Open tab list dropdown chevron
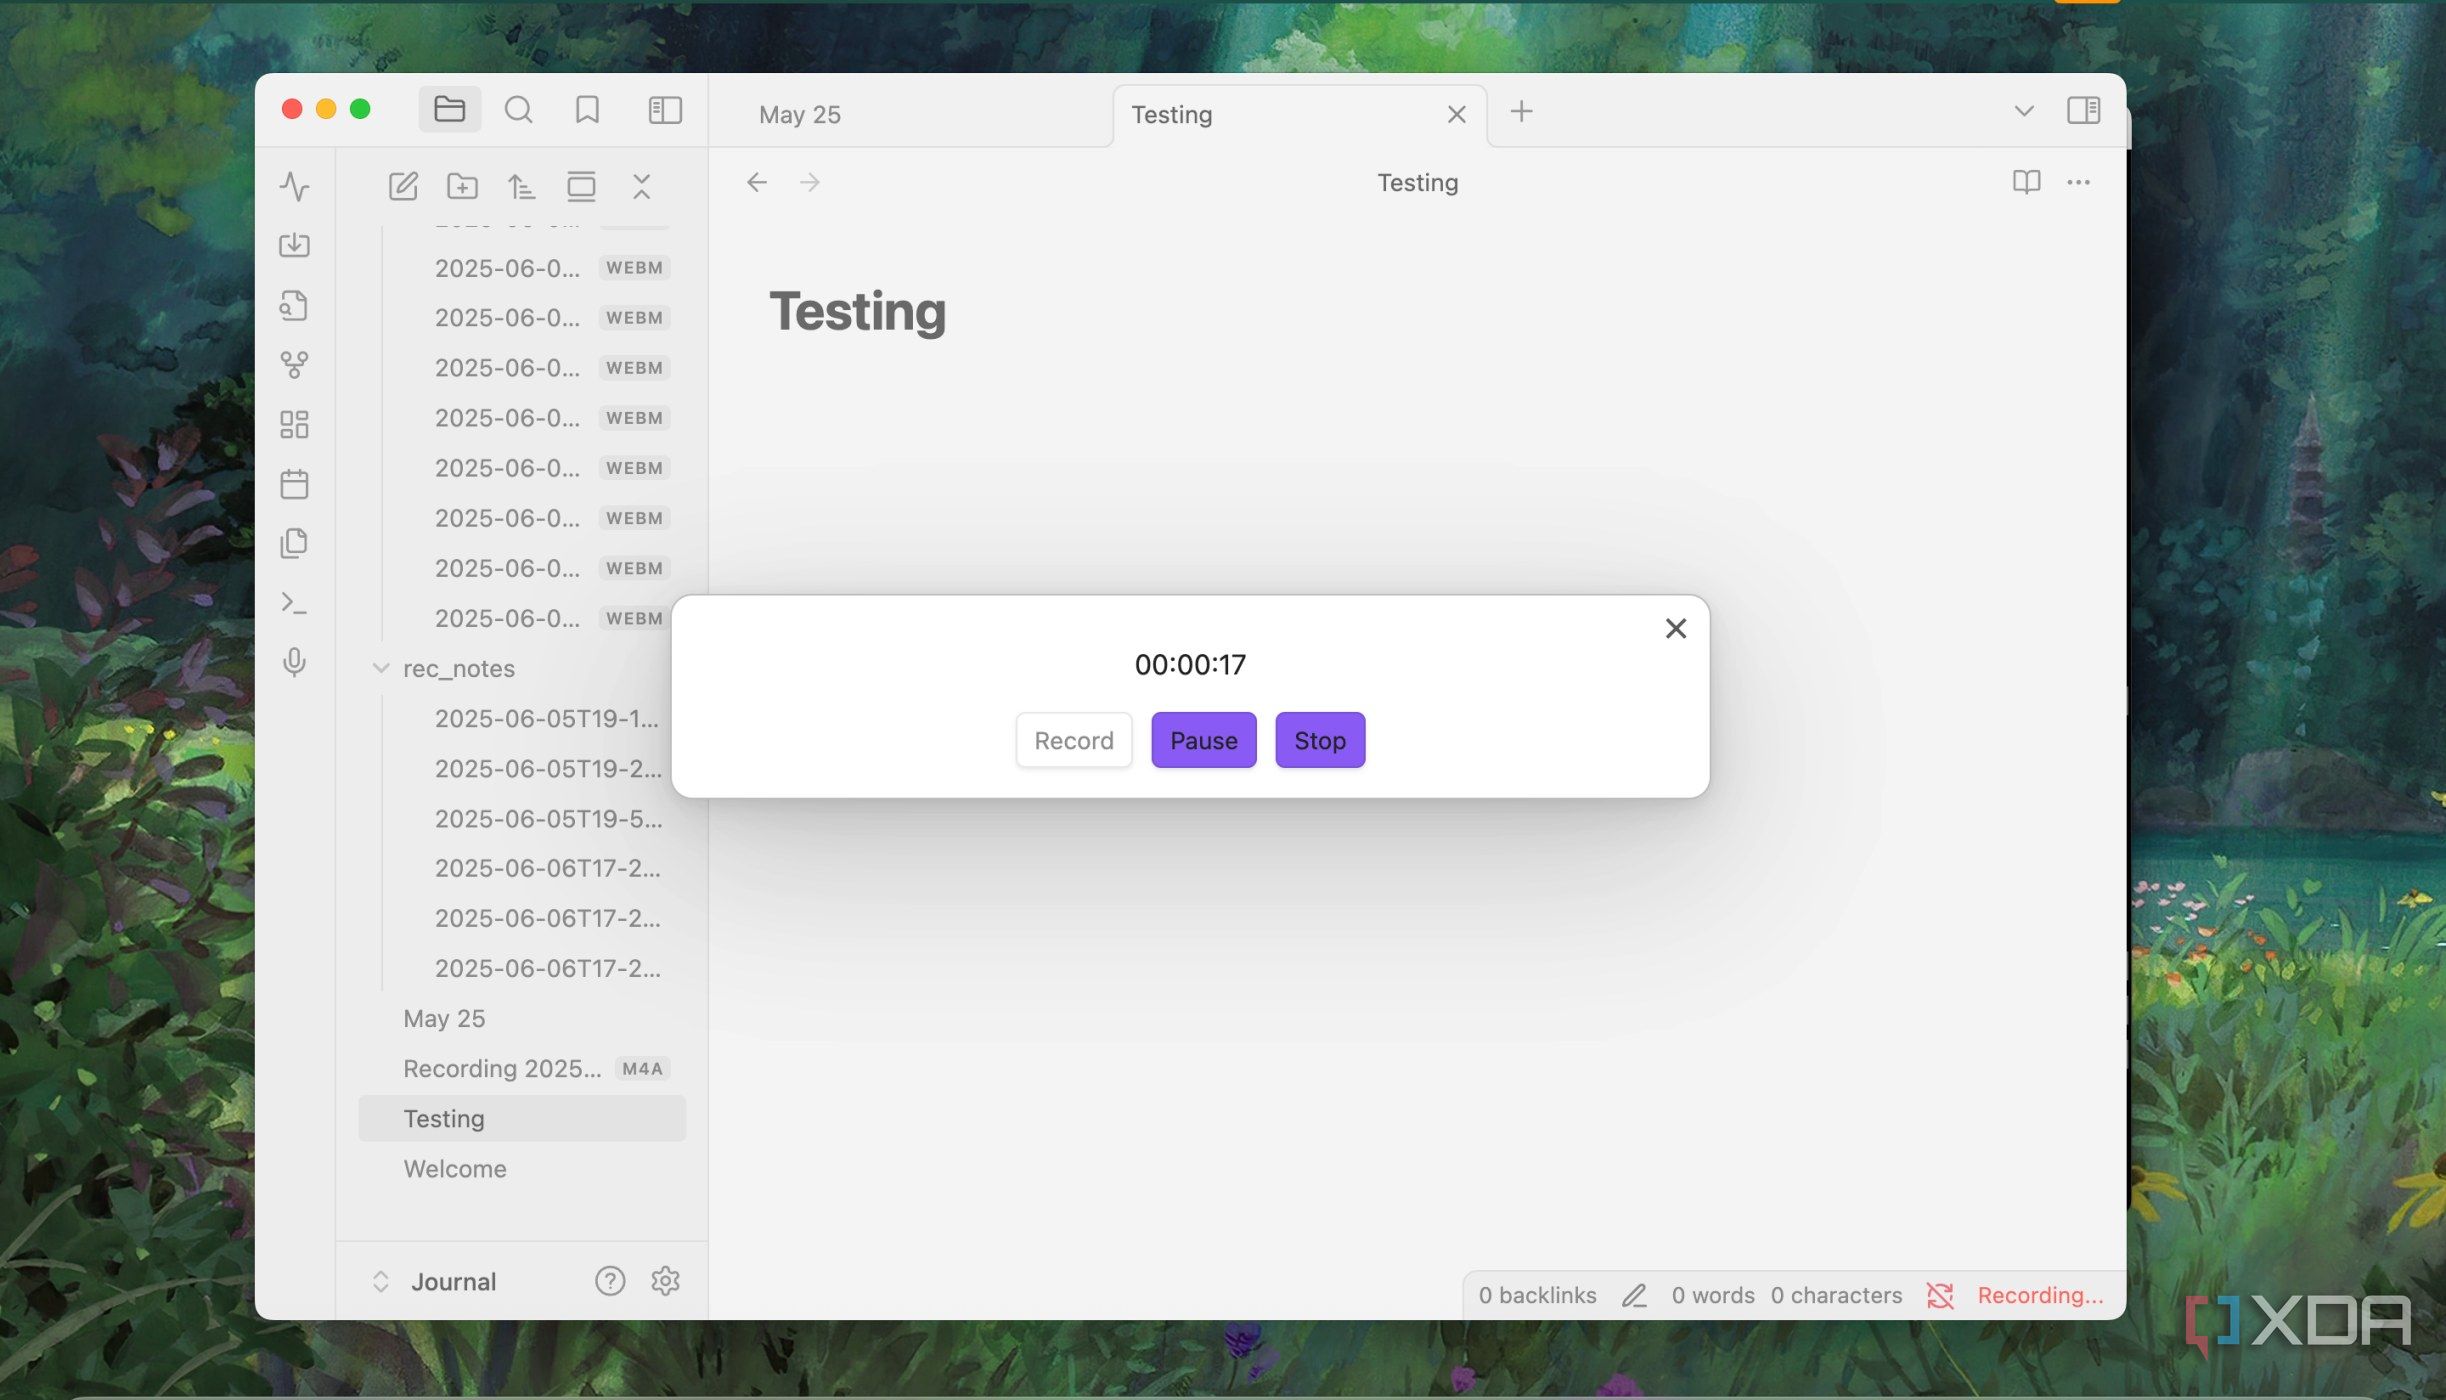Screen dimensions: 2446x1400 pos(2024,110)
